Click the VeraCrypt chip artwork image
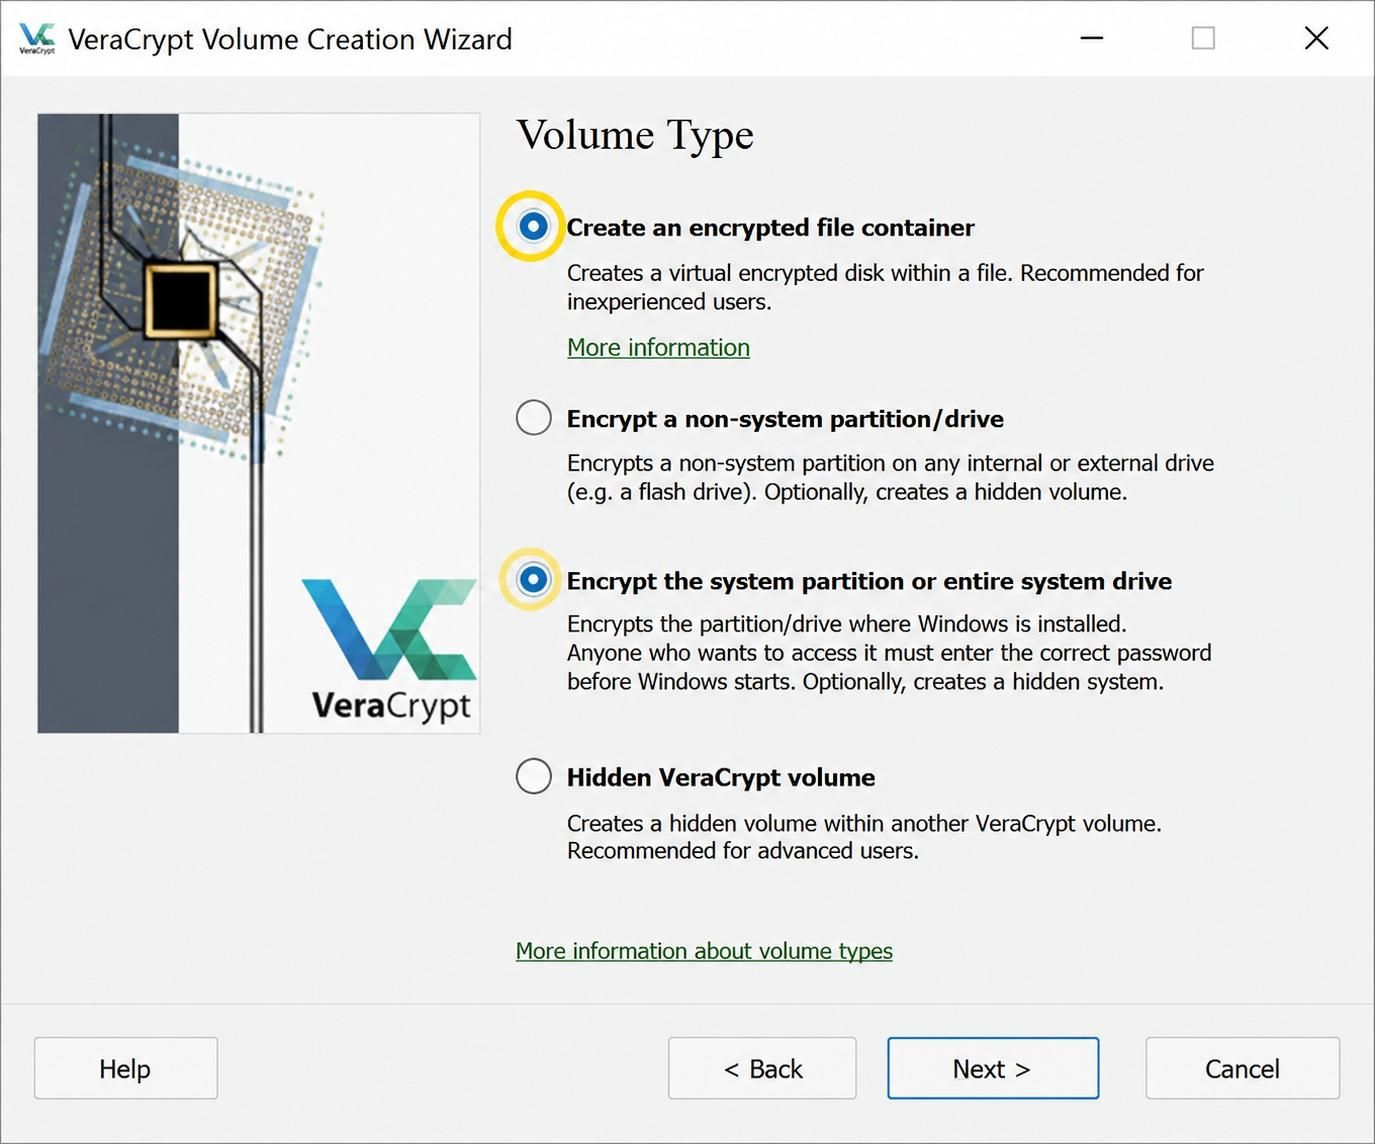 coord(259,423)
